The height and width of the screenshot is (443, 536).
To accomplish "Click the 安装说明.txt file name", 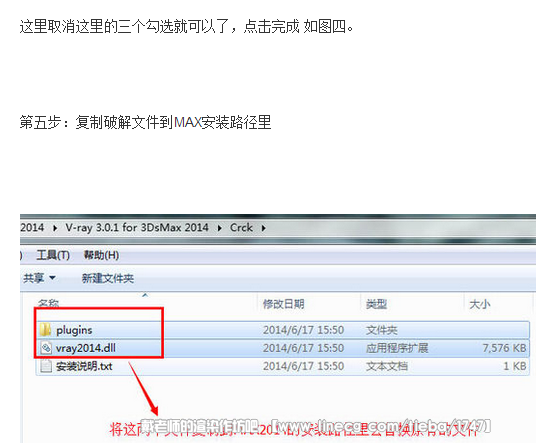I will [84, 366].
